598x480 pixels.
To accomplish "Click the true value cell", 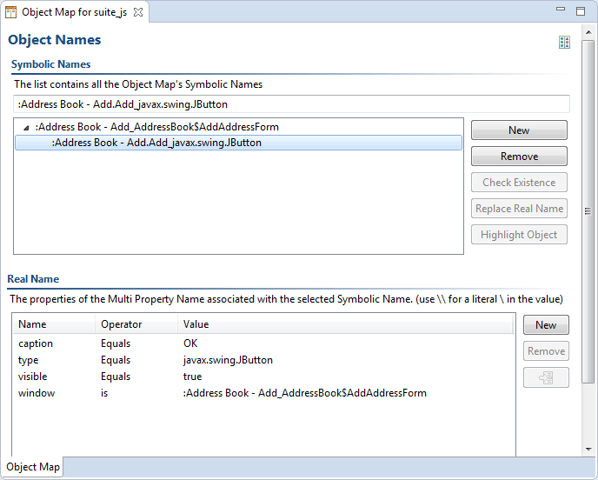I will pos(192,377).
